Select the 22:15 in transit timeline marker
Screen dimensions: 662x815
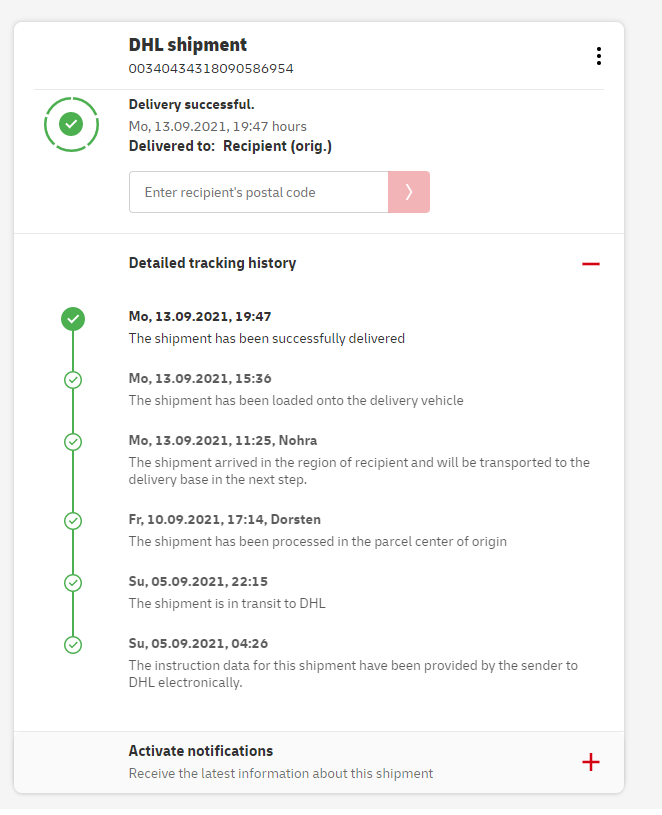72,583
